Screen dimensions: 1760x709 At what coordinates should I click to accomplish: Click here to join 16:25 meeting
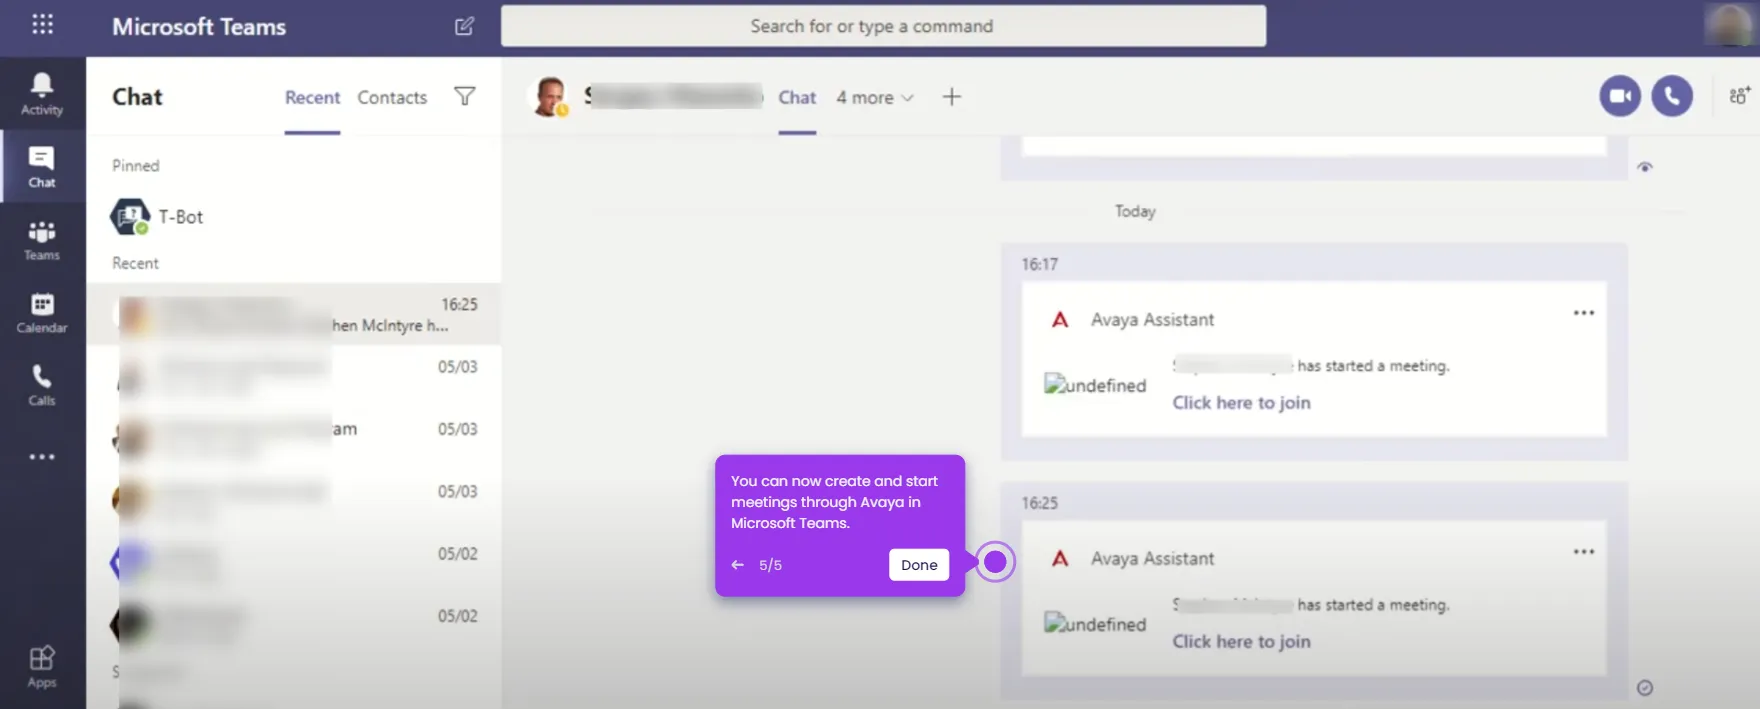(1241, 641)
